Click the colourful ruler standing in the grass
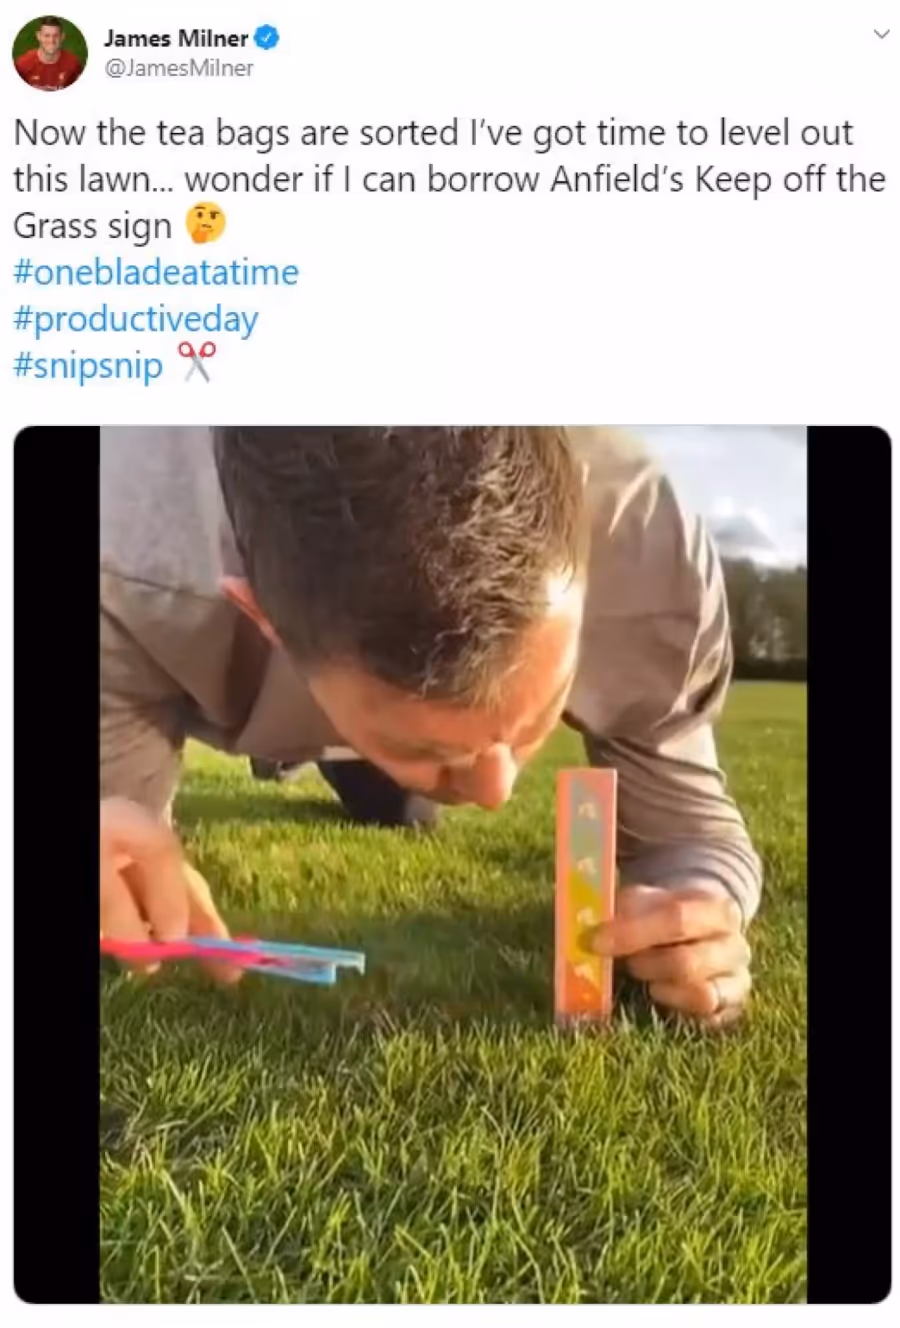900x1328 pixels. pos(587,895)
